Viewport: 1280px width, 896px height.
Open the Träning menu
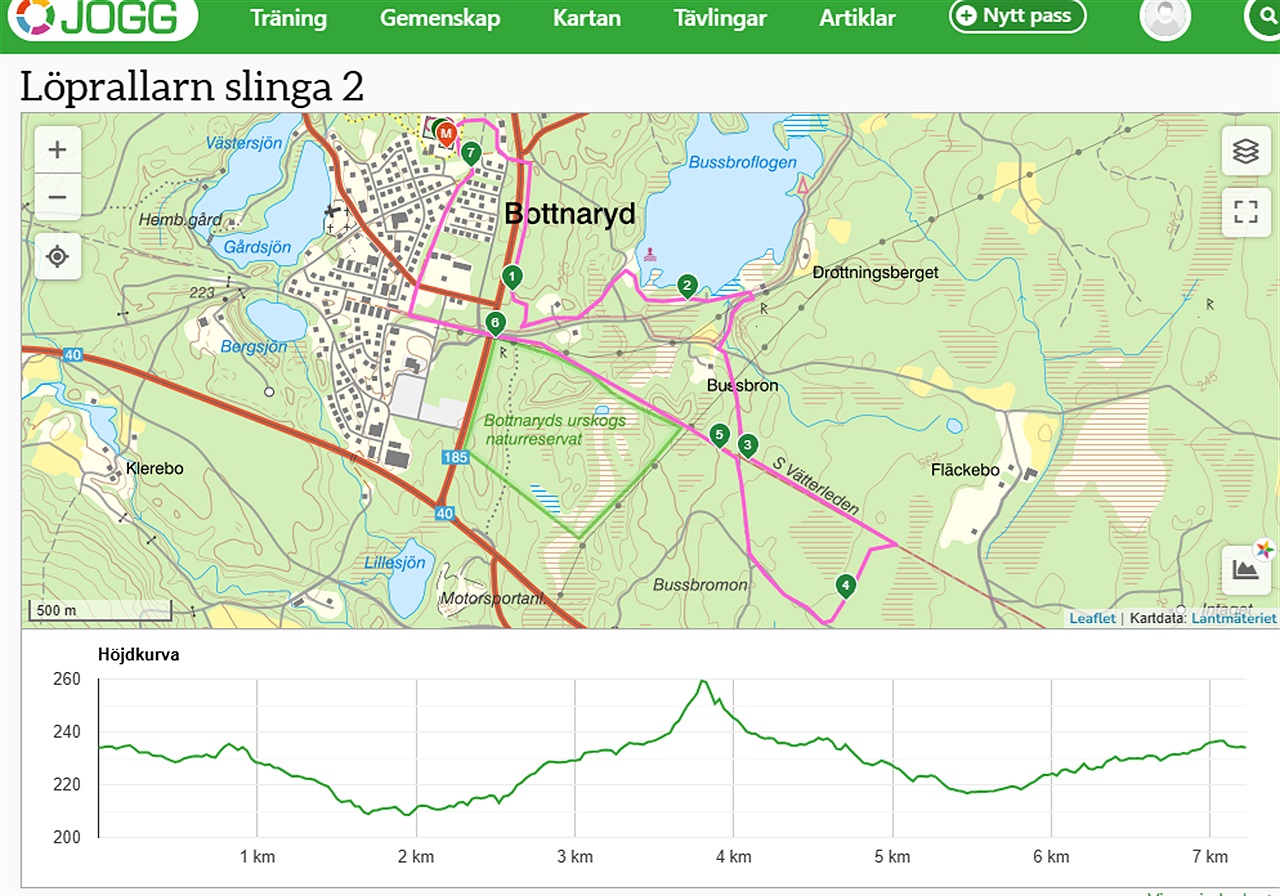point(288,18)
